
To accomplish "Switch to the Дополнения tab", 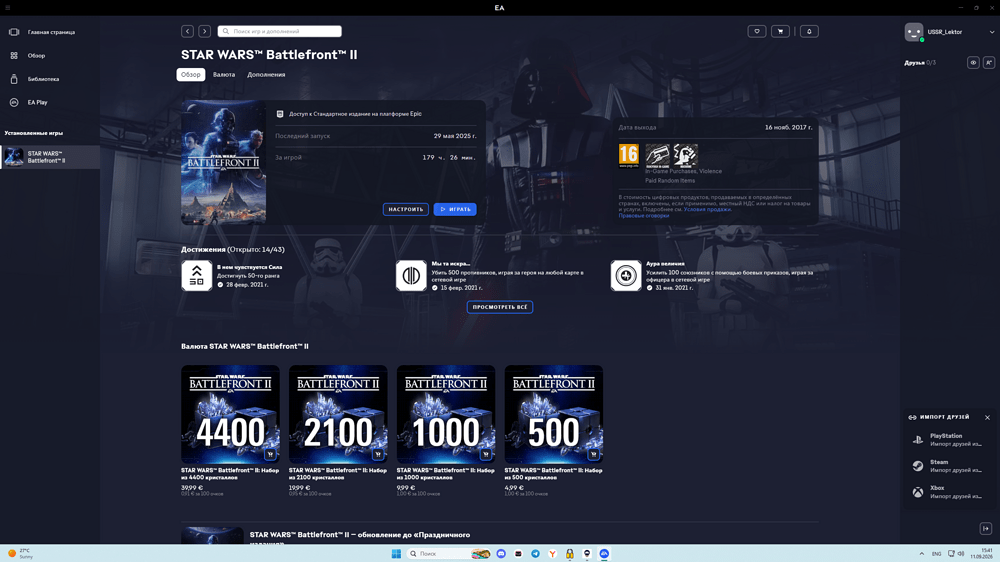I will 266,75.
